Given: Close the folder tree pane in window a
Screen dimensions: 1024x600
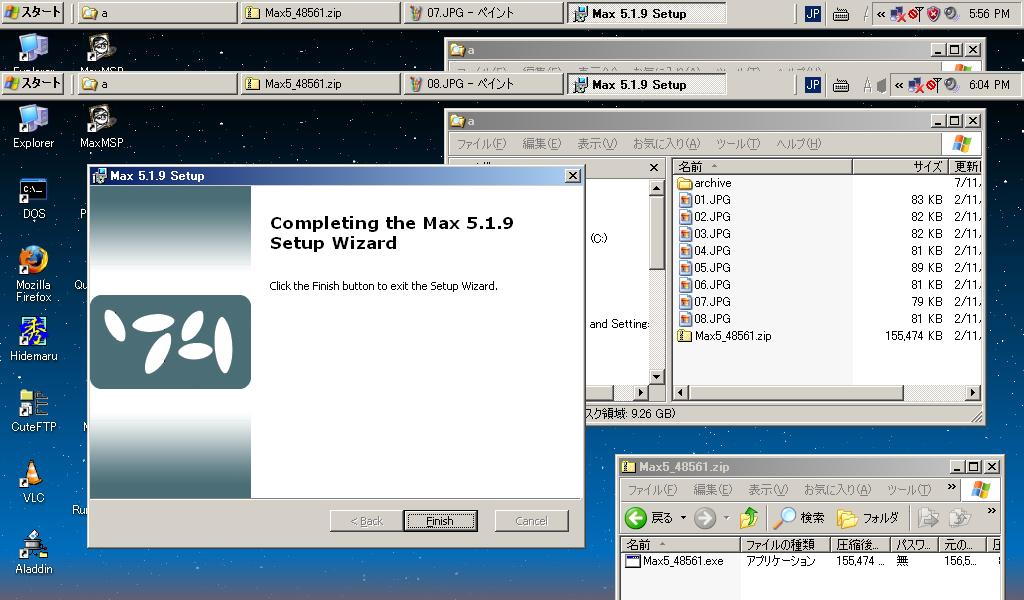Looking at the screenshot, I should click(654, 168).
